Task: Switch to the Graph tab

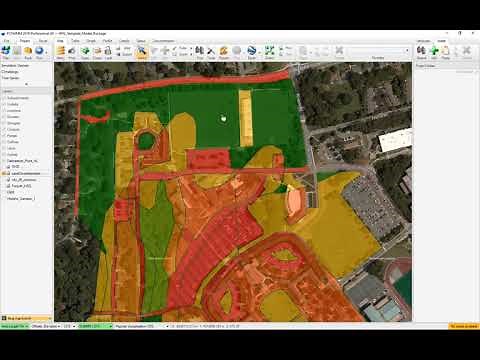Action: pyautogui.click(x=91, y=41)
